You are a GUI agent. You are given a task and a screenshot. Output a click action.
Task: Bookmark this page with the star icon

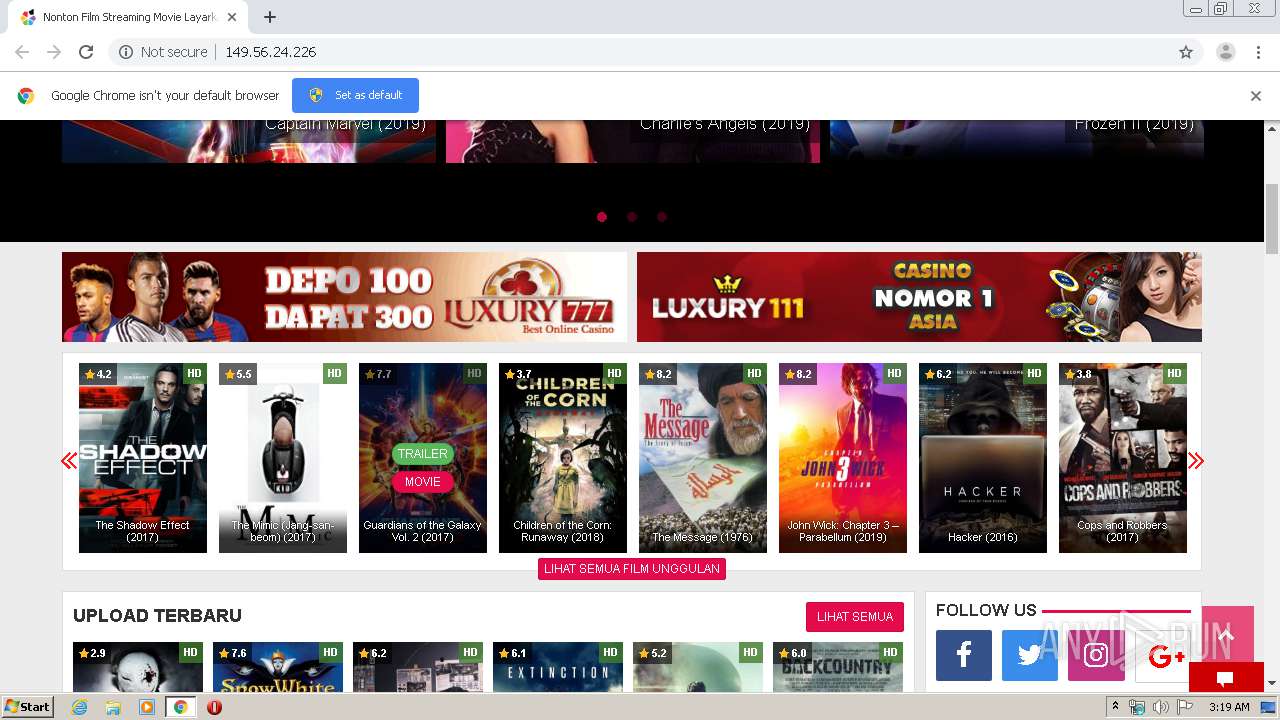(1186, 52)
